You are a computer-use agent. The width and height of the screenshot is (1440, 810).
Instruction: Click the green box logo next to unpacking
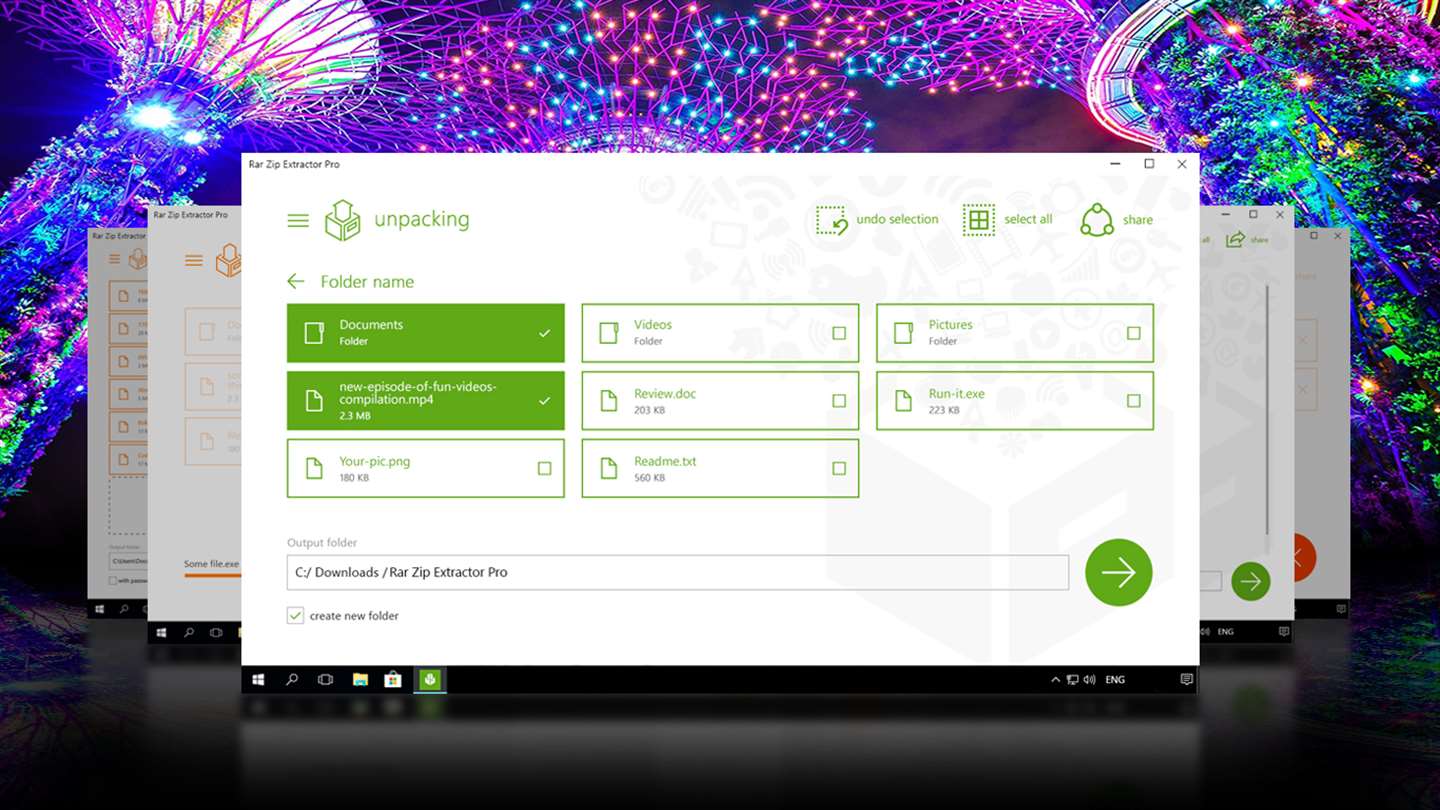tap(342, 220)
